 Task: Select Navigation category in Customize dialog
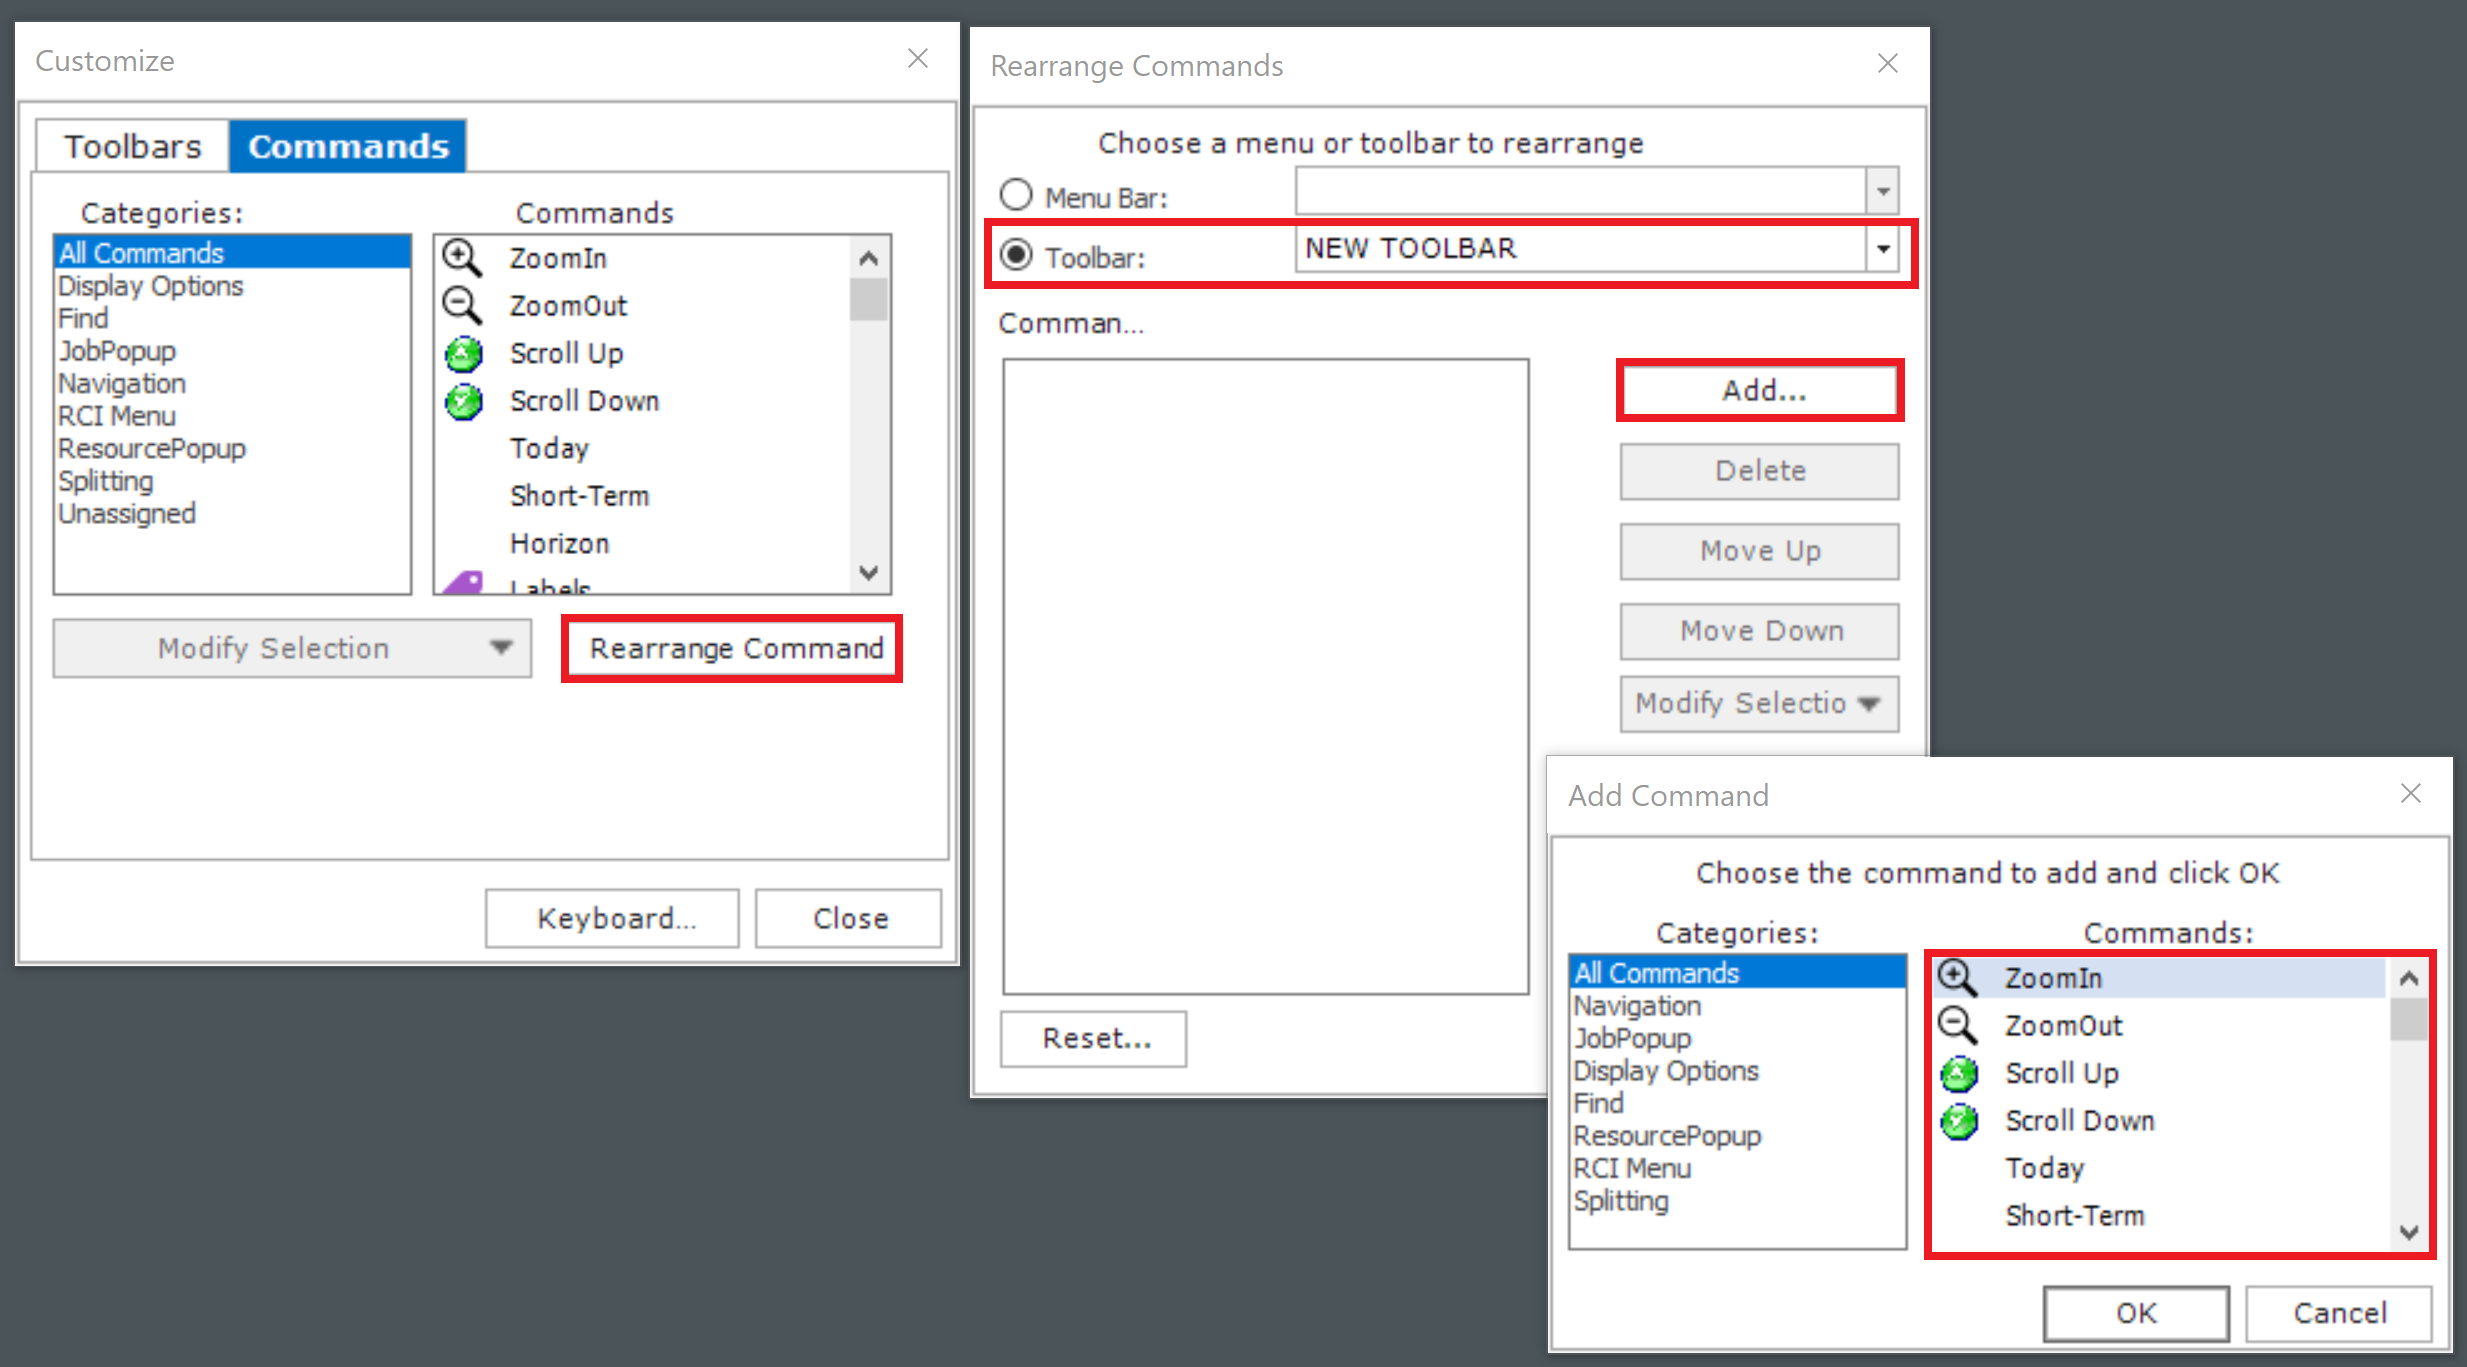click(122, 384)
